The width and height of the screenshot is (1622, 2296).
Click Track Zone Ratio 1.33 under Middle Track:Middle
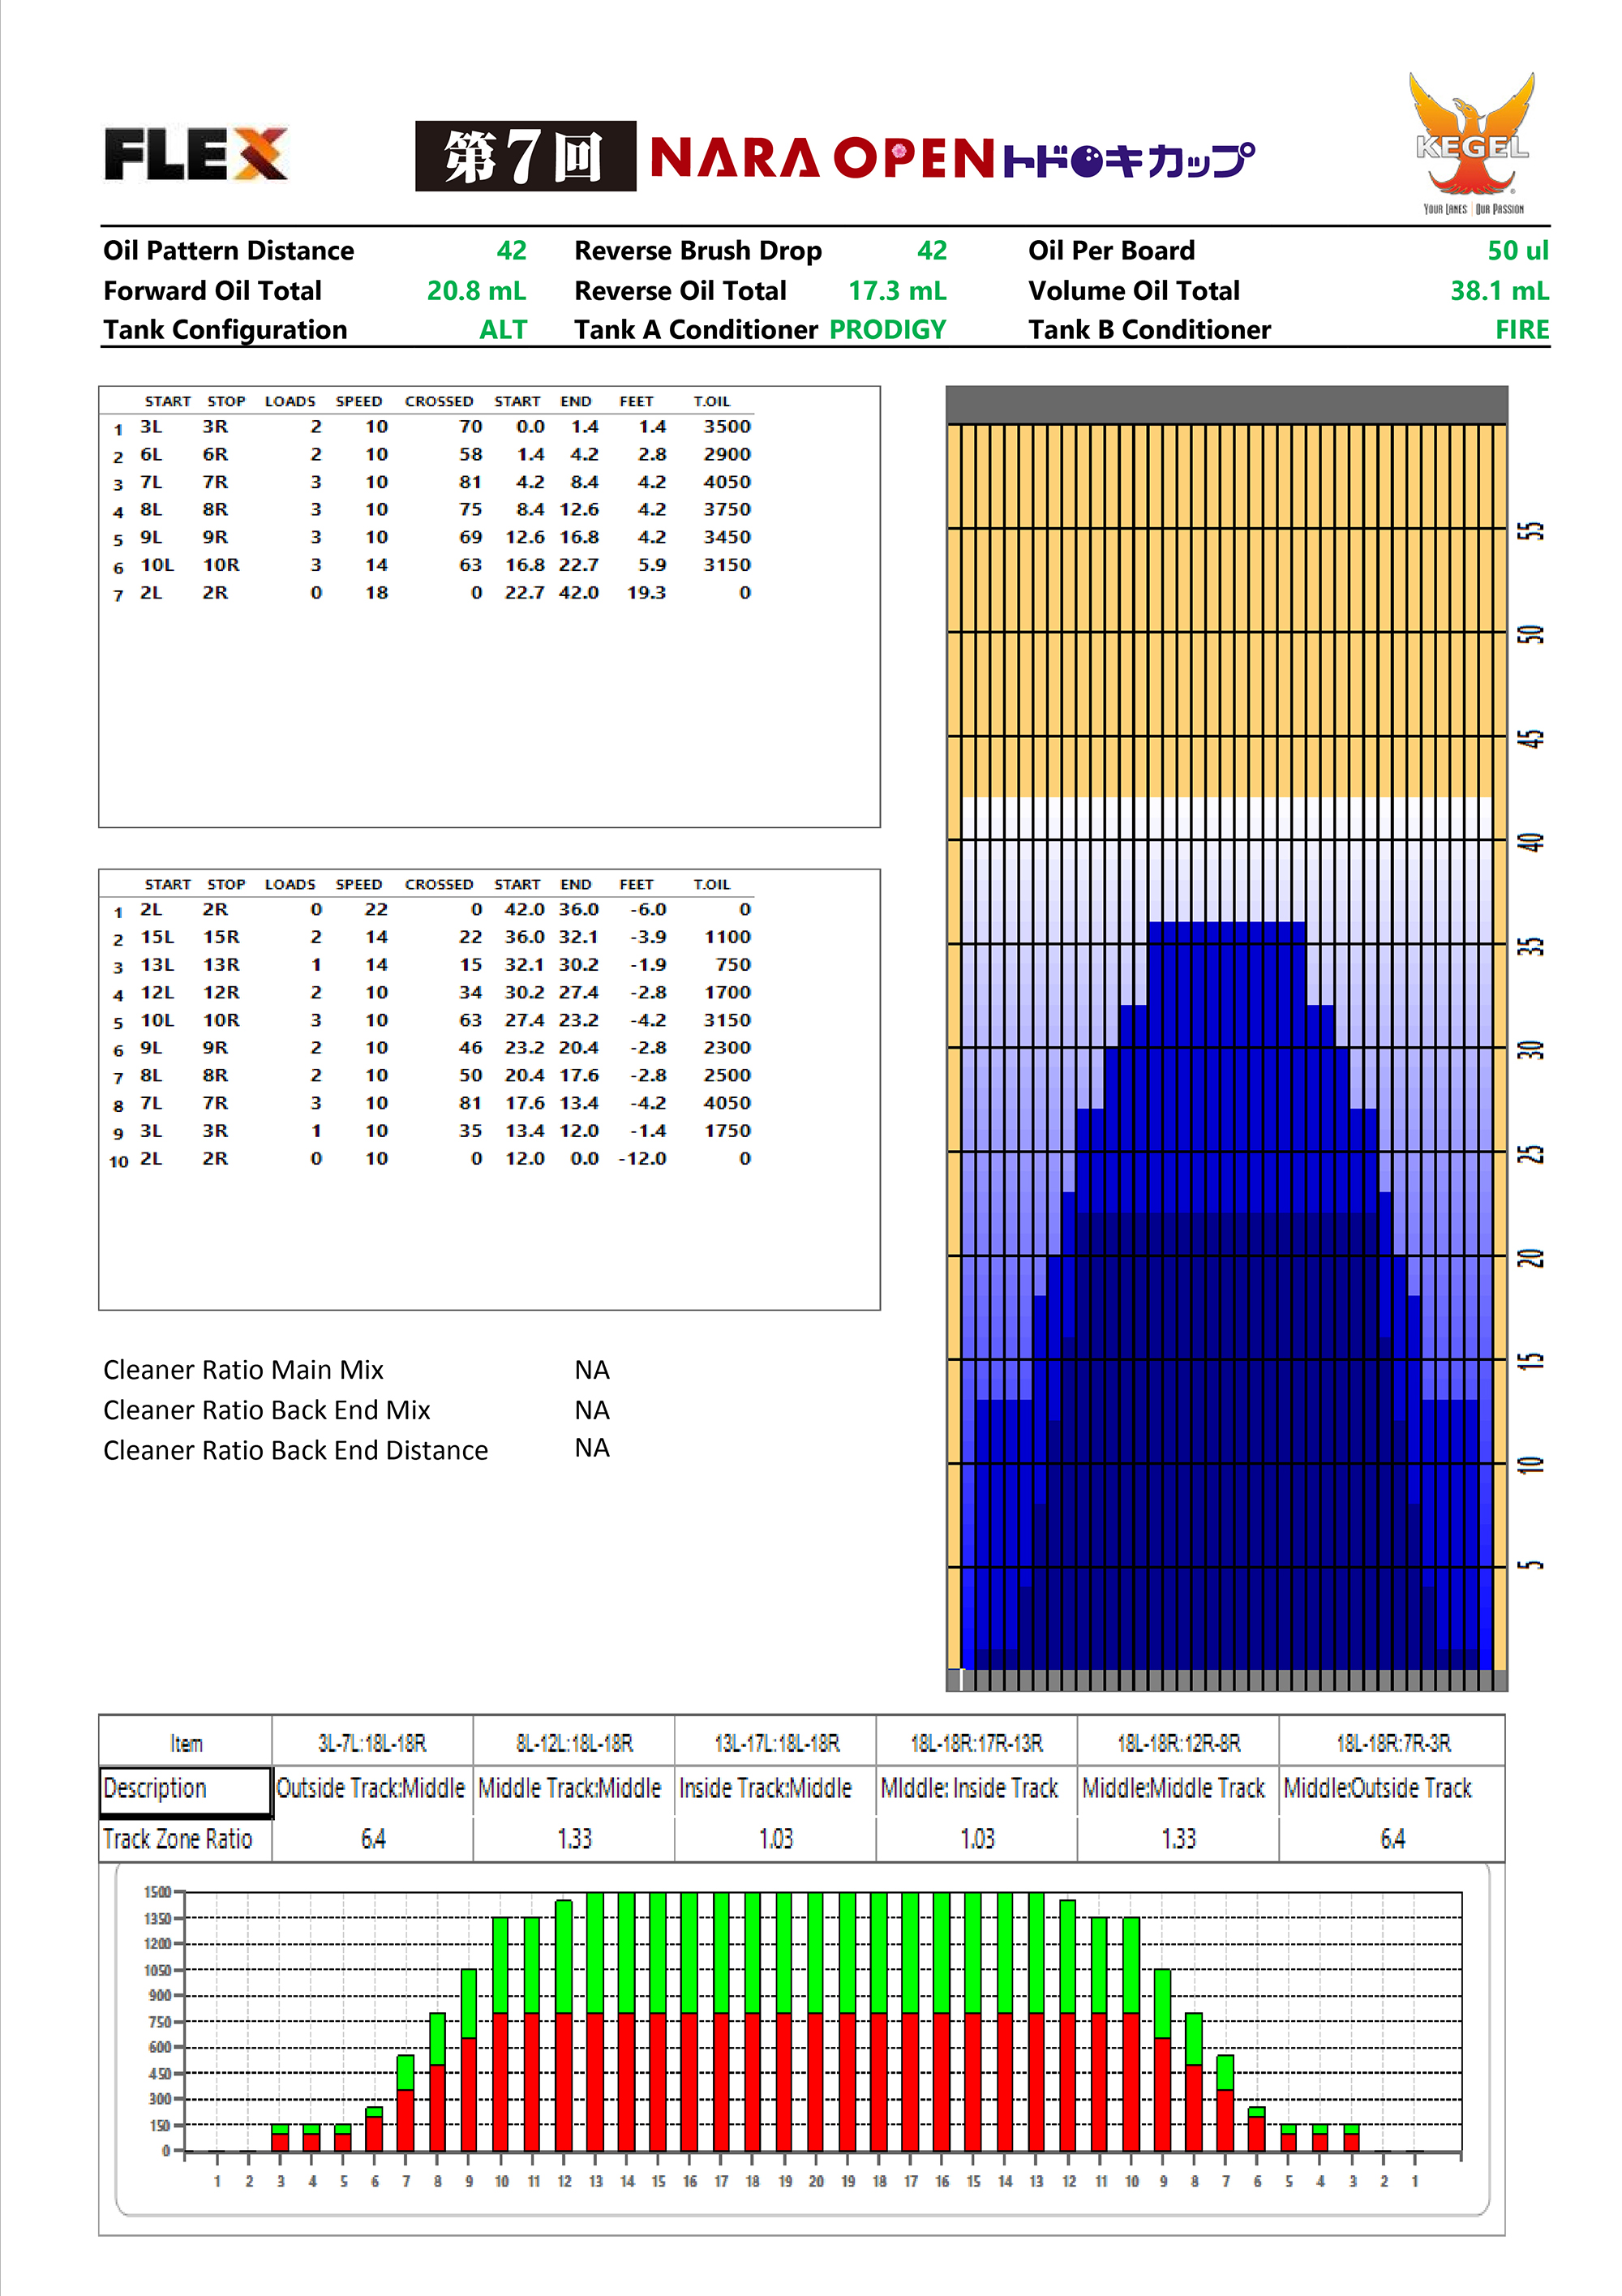574,1838
